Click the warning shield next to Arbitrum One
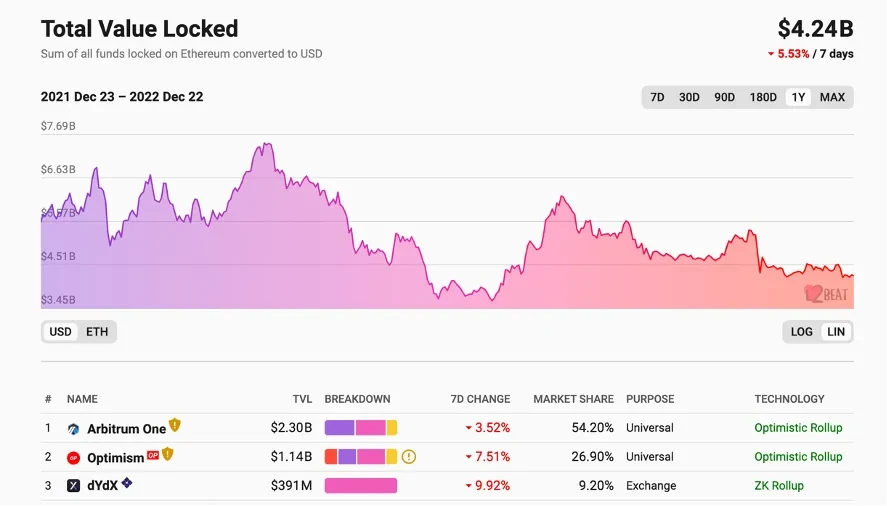The width and height of the screenshot is (887, 506). point(175,426)
